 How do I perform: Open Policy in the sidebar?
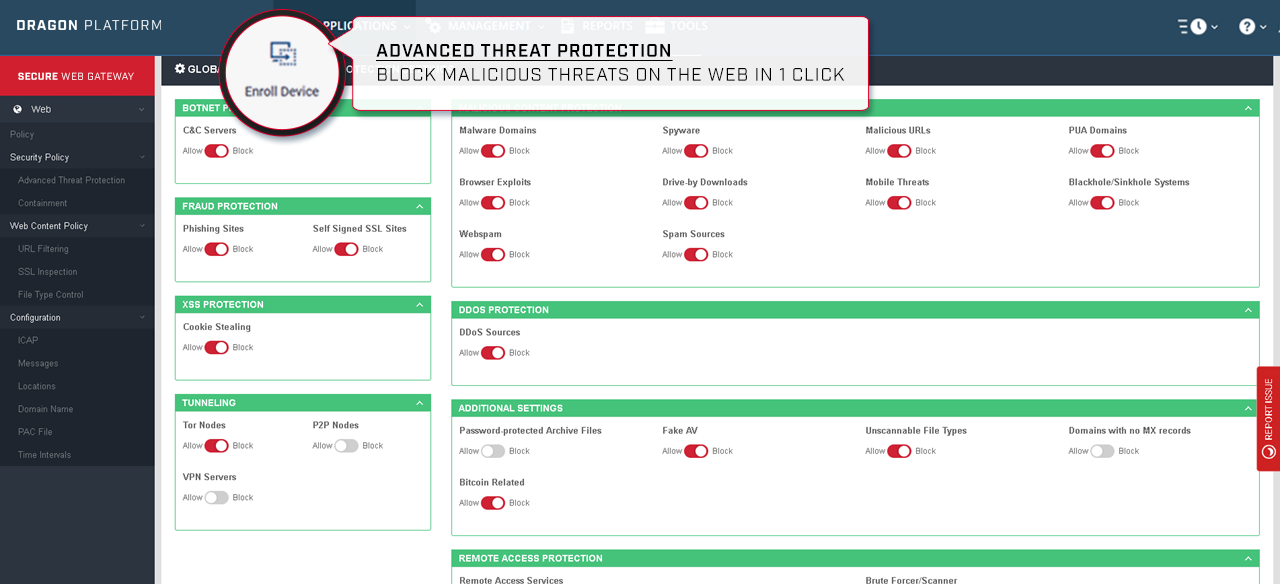pyautogui.click(x=22, y=134)
